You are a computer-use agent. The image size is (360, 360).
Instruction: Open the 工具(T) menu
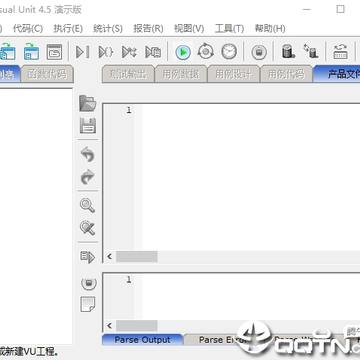tap(229, 28)
